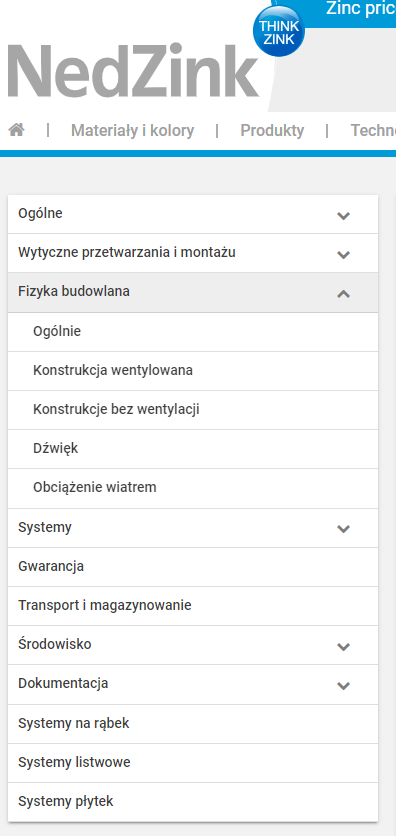Viewport: 396px width, 836px height.
Task: Open the Produkty menu
Action: 272,130
